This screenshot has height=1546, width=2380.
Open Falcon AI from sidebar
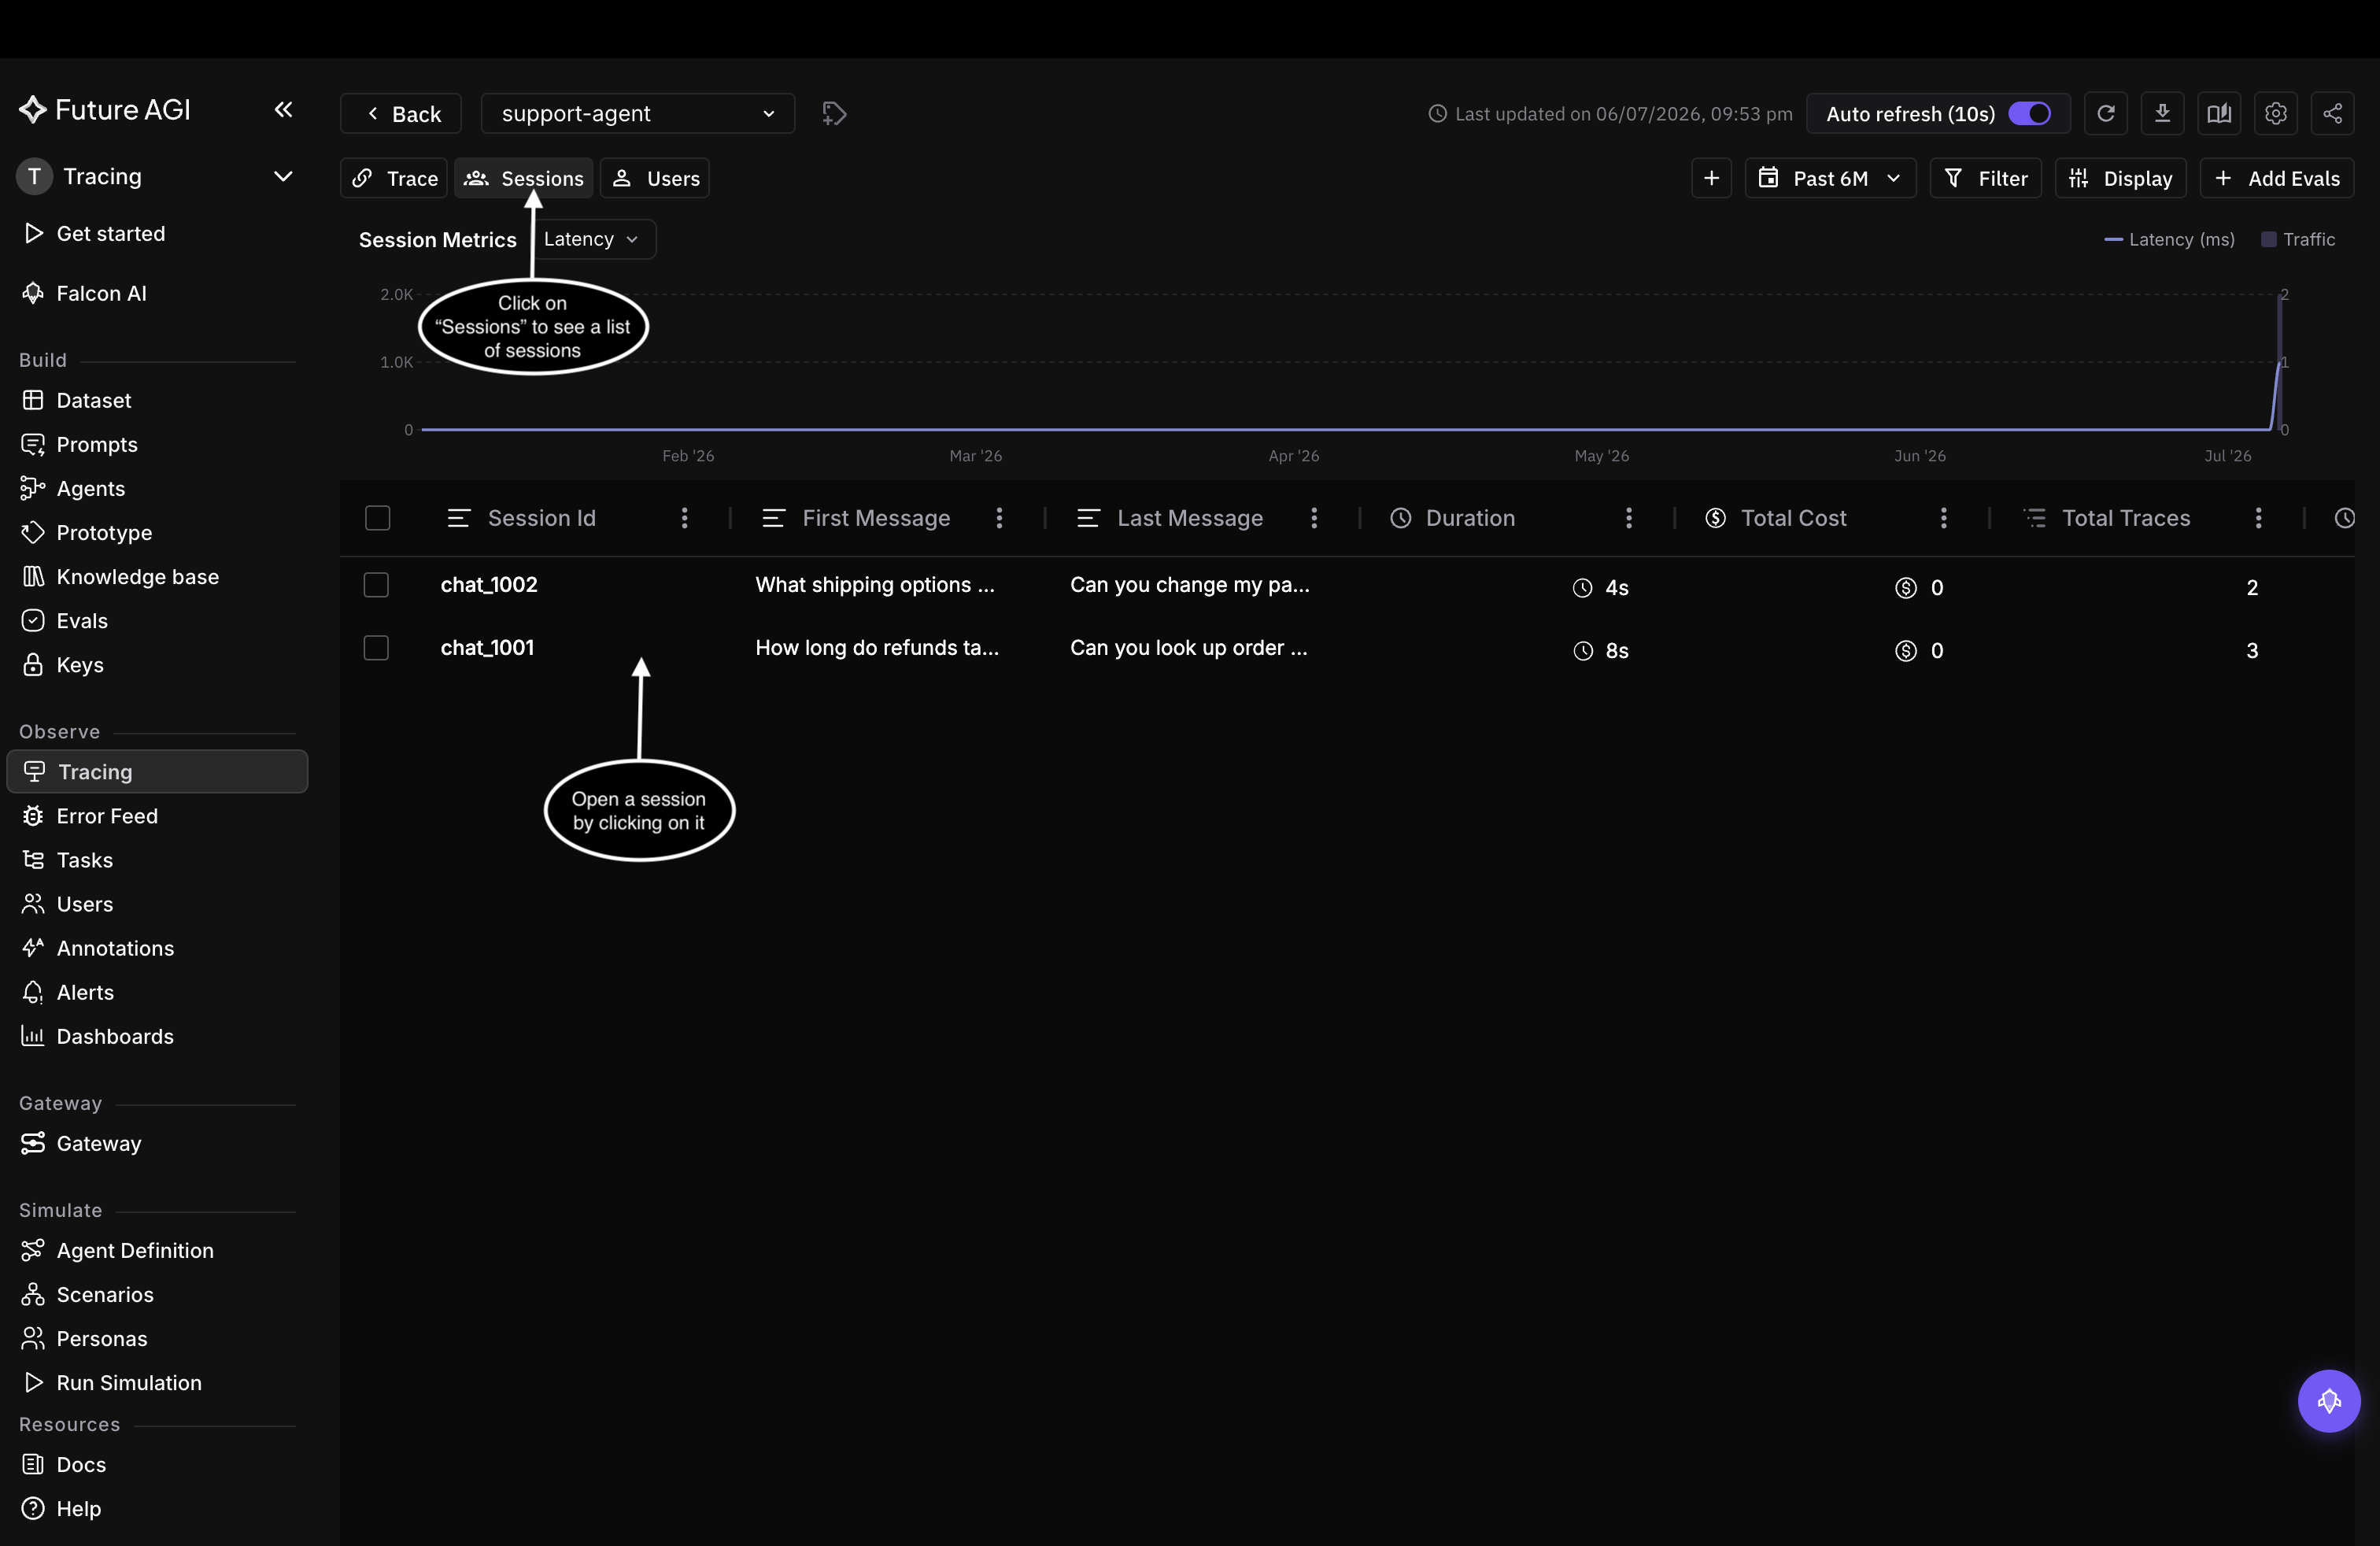pyautogui.click(x=157, y=293)
